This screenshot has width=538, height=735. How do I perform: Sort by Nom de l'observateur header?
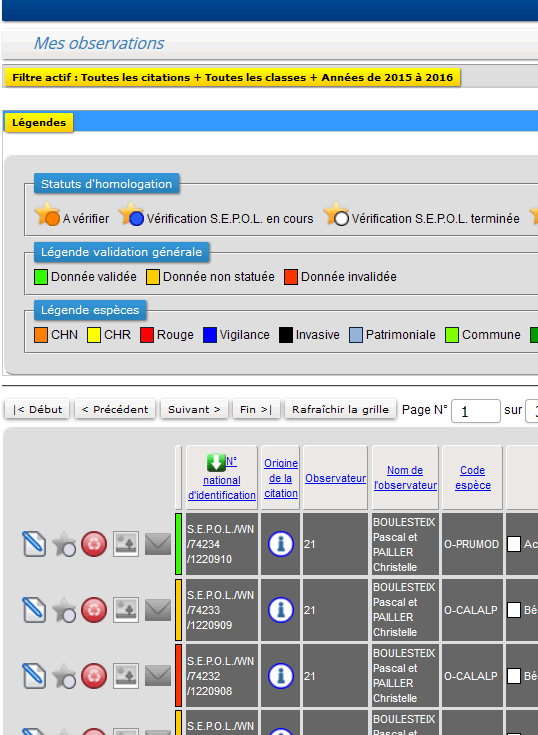pos(405,478)
